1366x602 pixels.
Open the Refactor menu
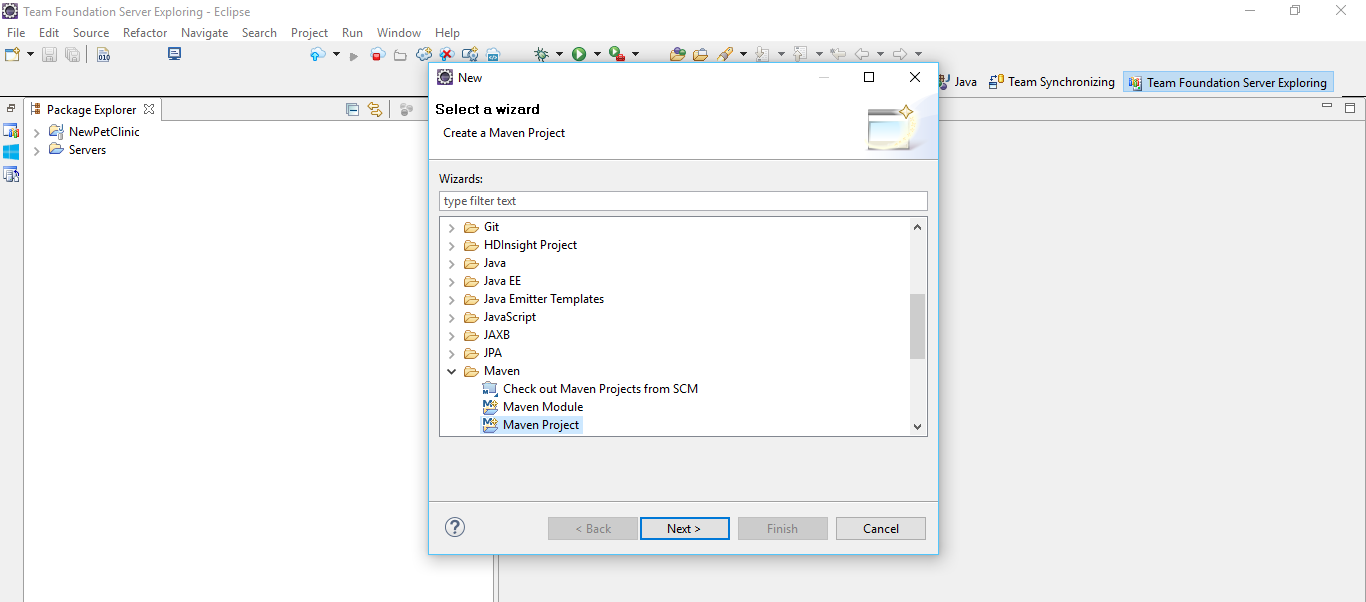pyautogui.click(x=145, y=32)
